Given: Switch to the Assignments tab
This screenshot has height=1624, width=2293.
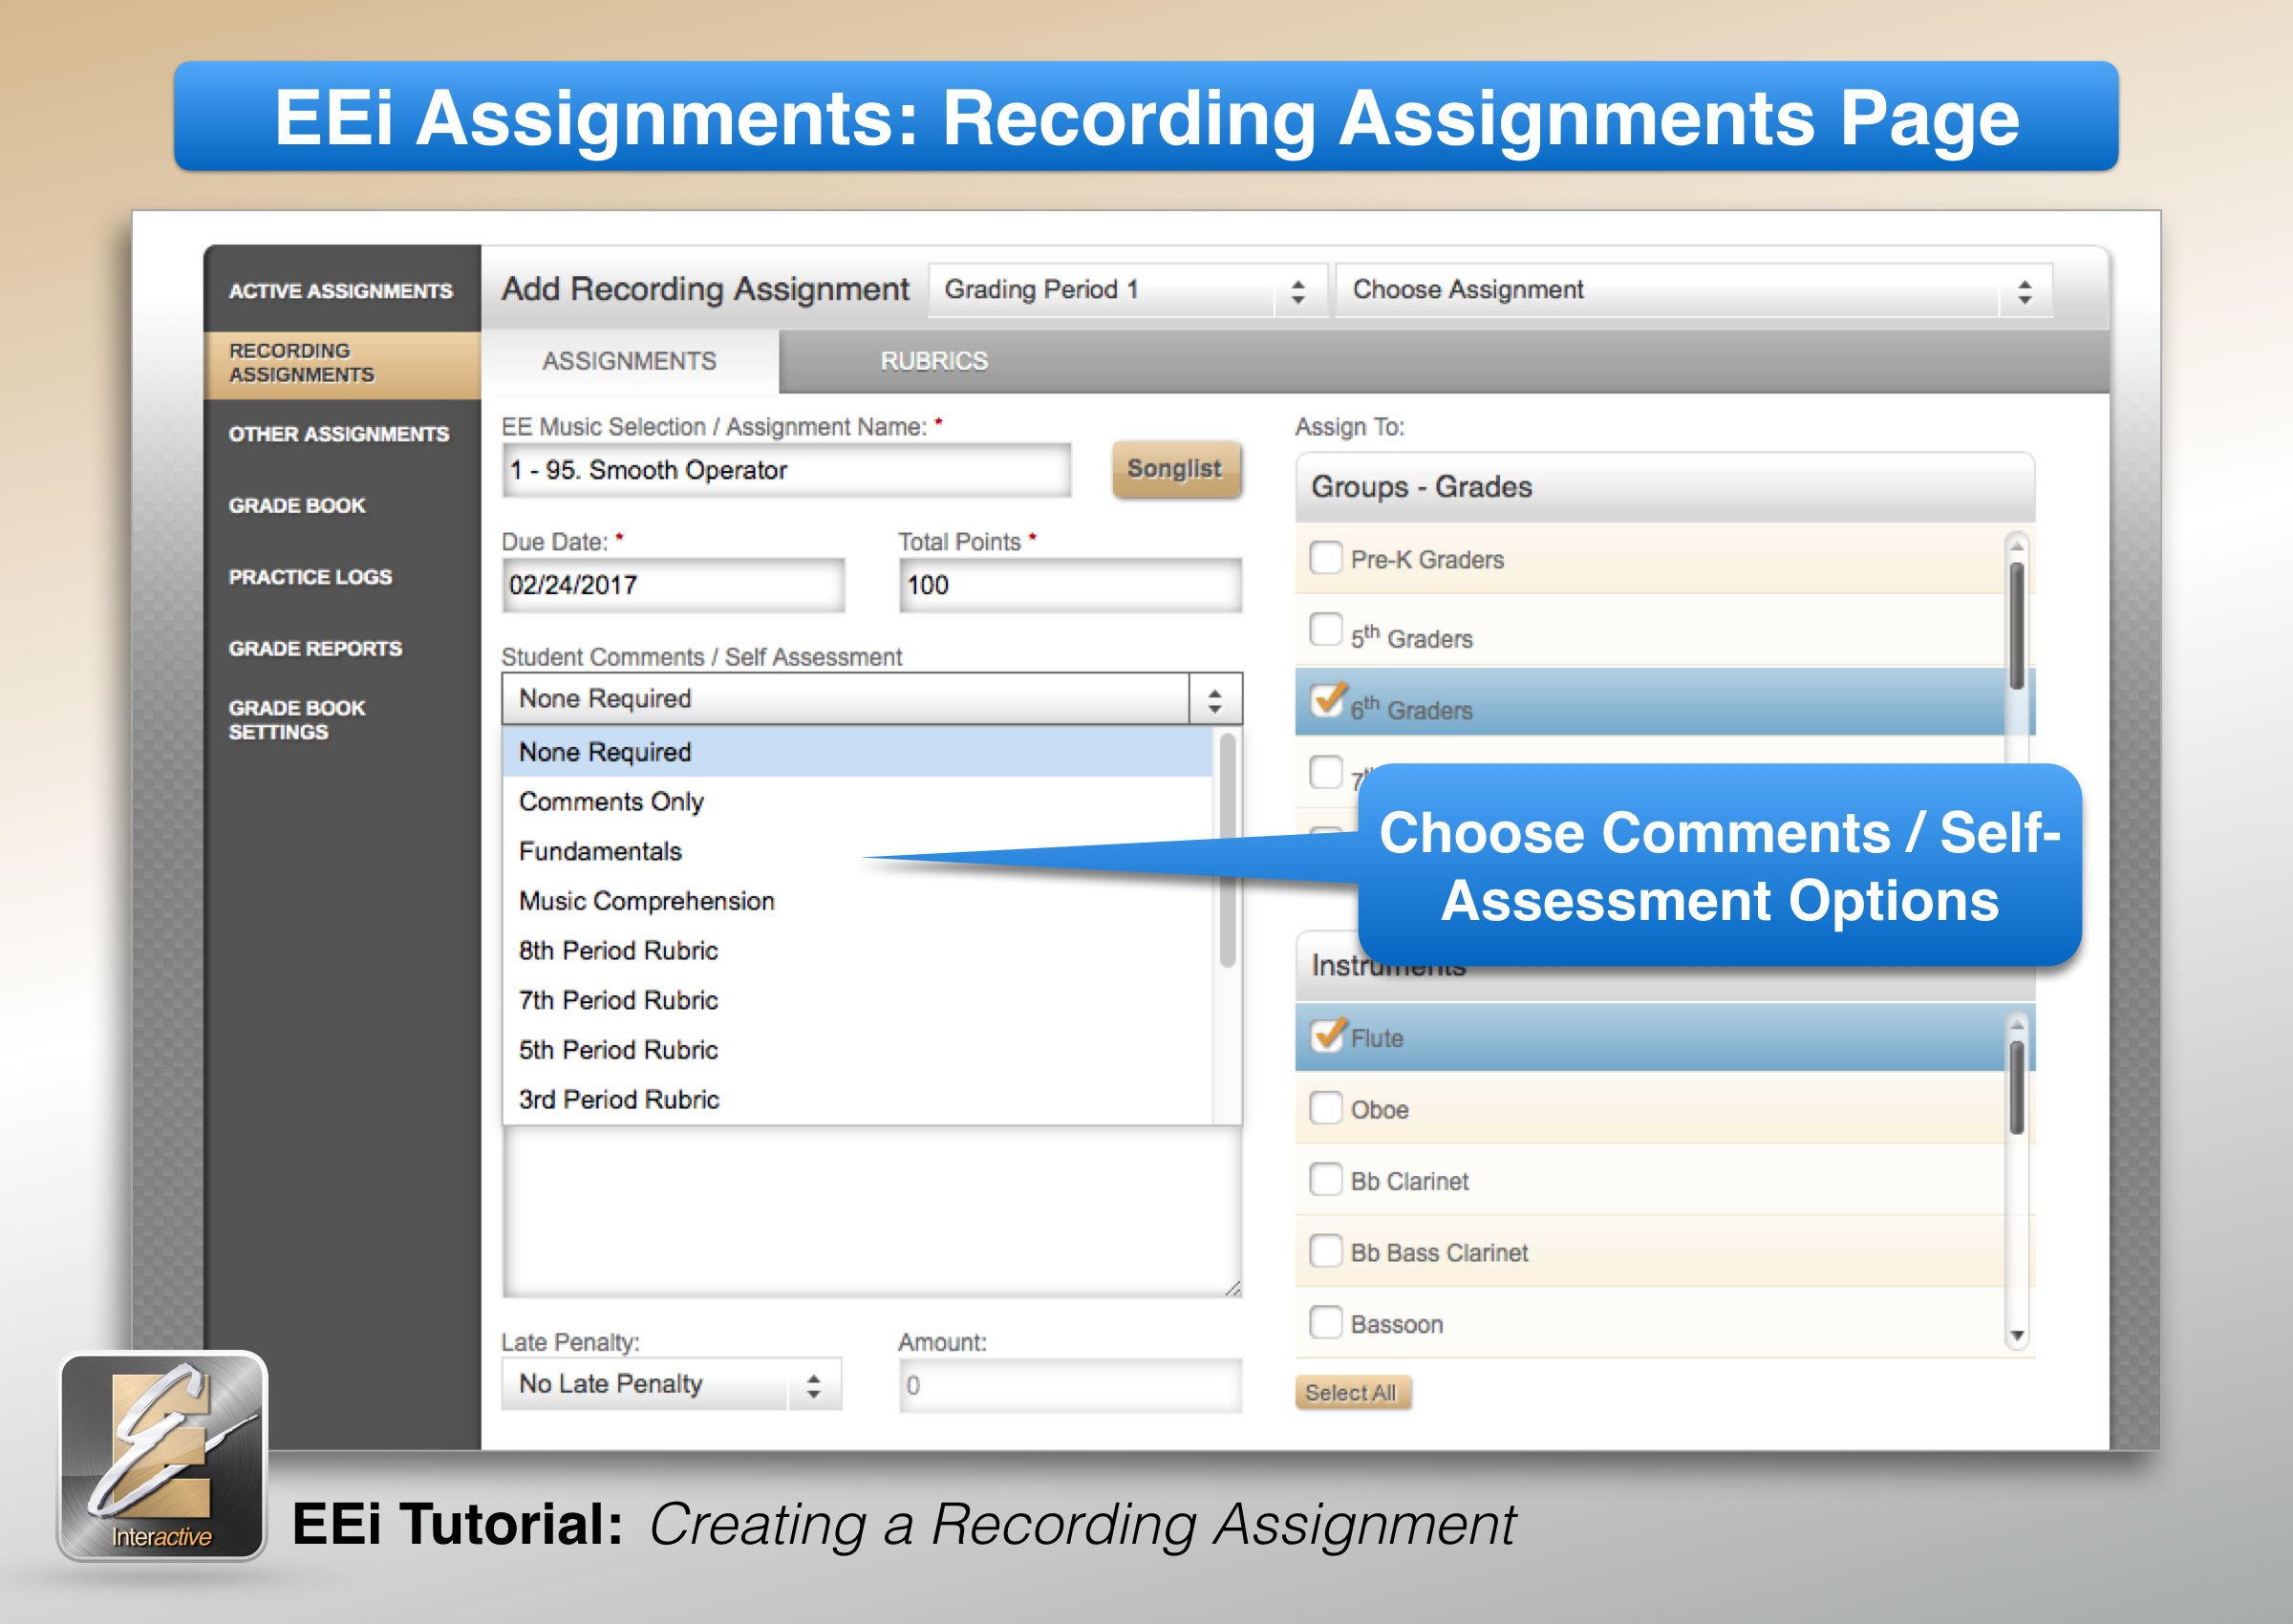Looking at the screenshot, I should point(629,361).
